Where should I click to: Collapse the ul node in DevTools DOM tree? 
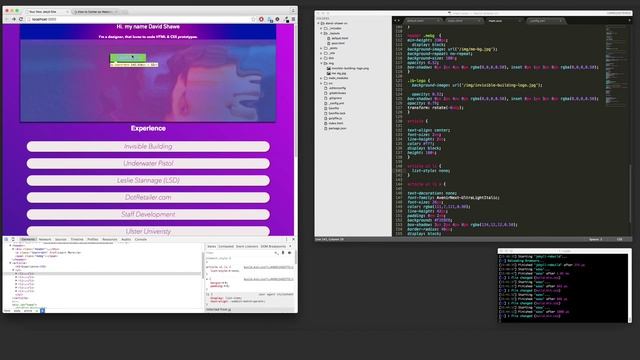pos(13,270)
